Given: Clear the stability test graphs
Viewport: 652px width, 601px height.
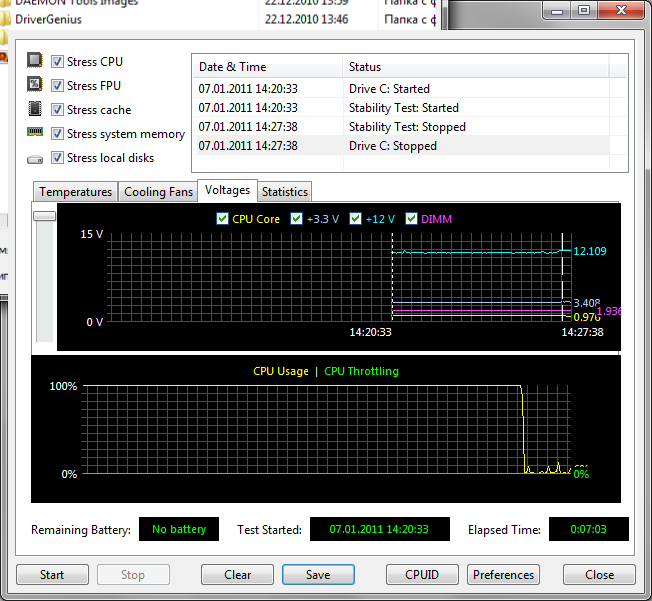Looking at the screenshot, I should (237, 574).
